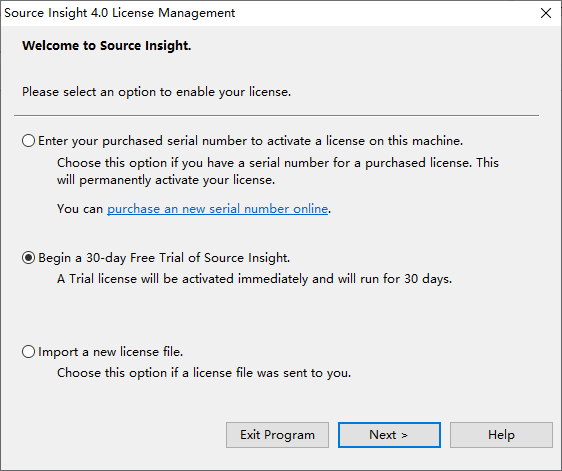Click the 'Welcome to Source Insight.' heading
This screenshot has width=562, height=471.
point(106,46)
